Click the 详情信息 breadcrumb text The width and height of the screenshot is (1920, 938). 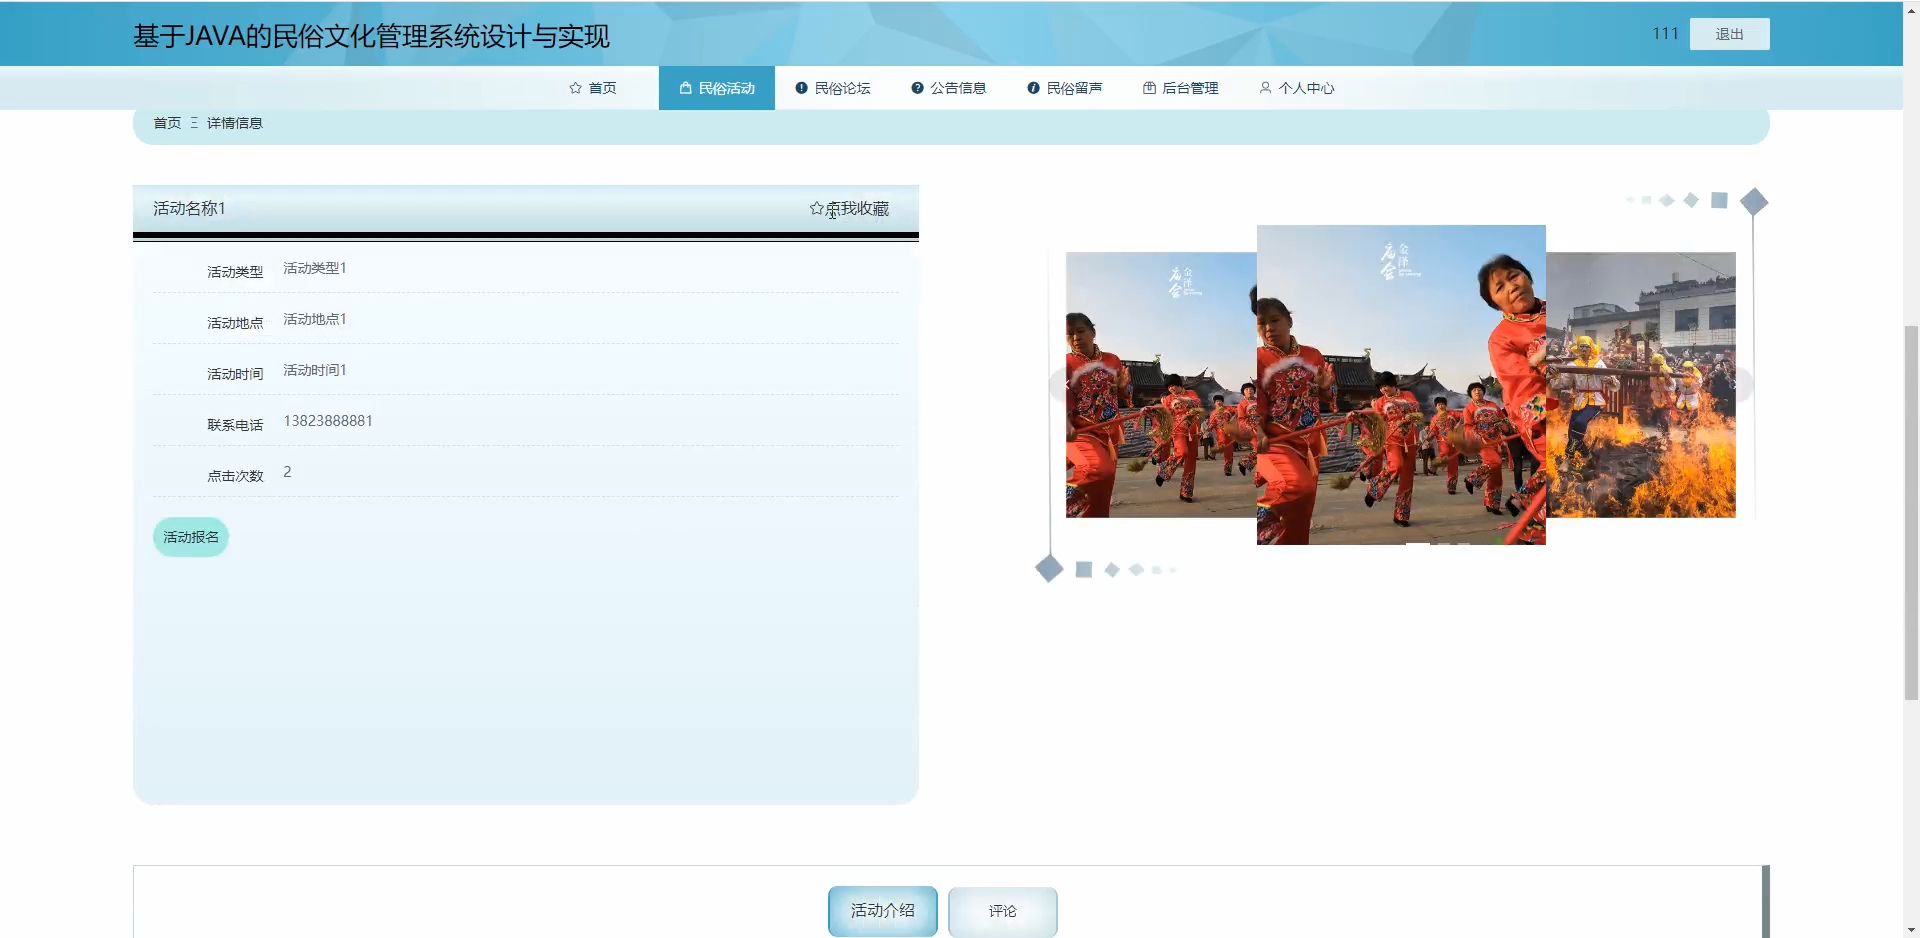pos(234,123)
